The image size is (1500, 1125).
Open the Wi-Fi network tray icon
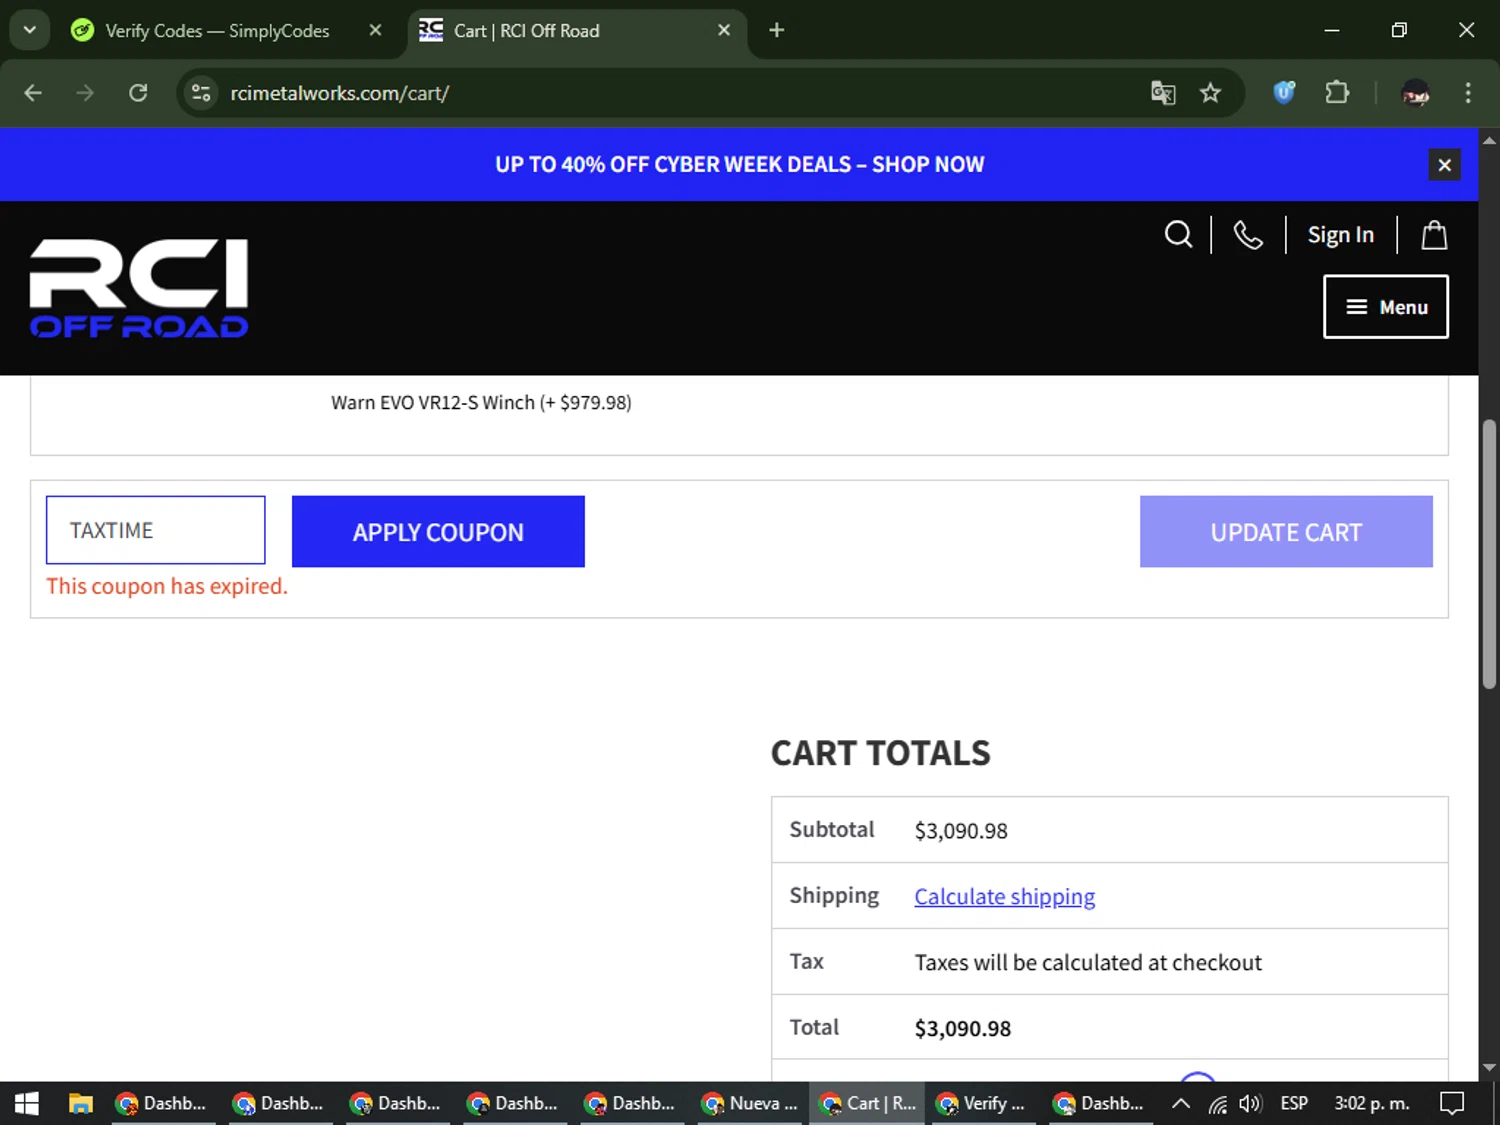click(1217, 1104)
